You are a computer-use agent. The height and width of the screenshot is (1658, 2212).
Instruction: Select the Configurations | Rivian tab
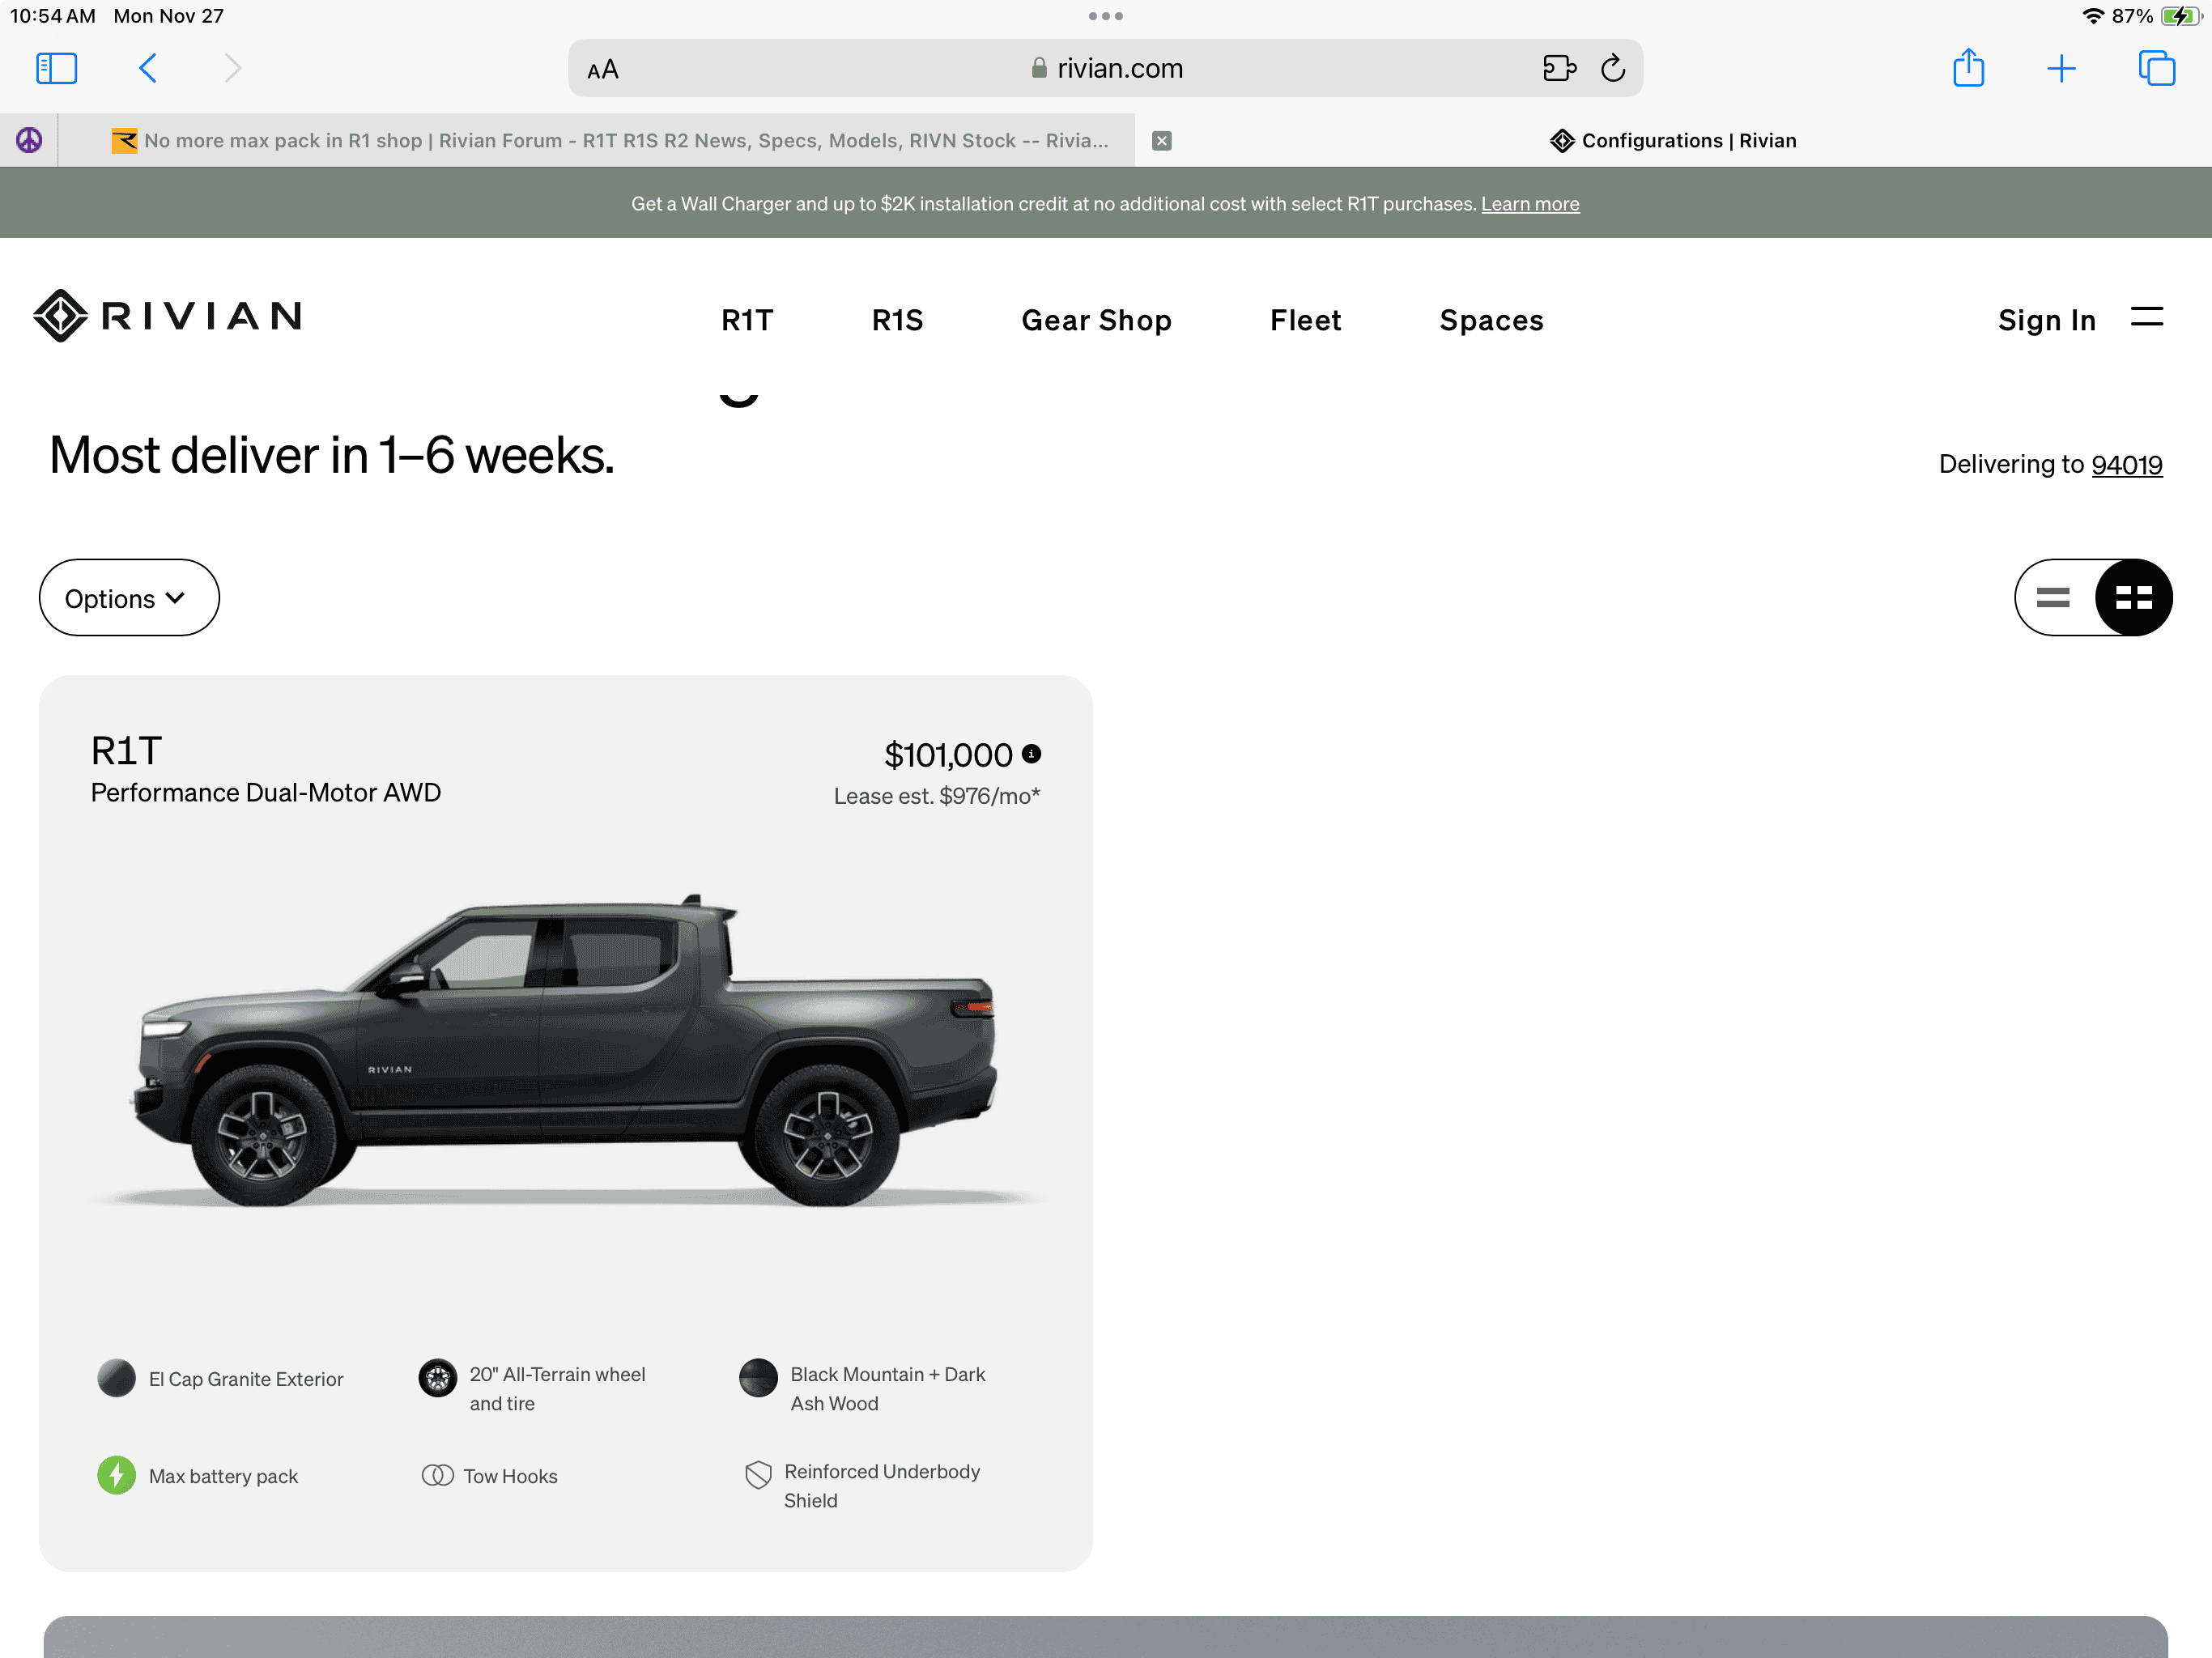click(1673, 141)
